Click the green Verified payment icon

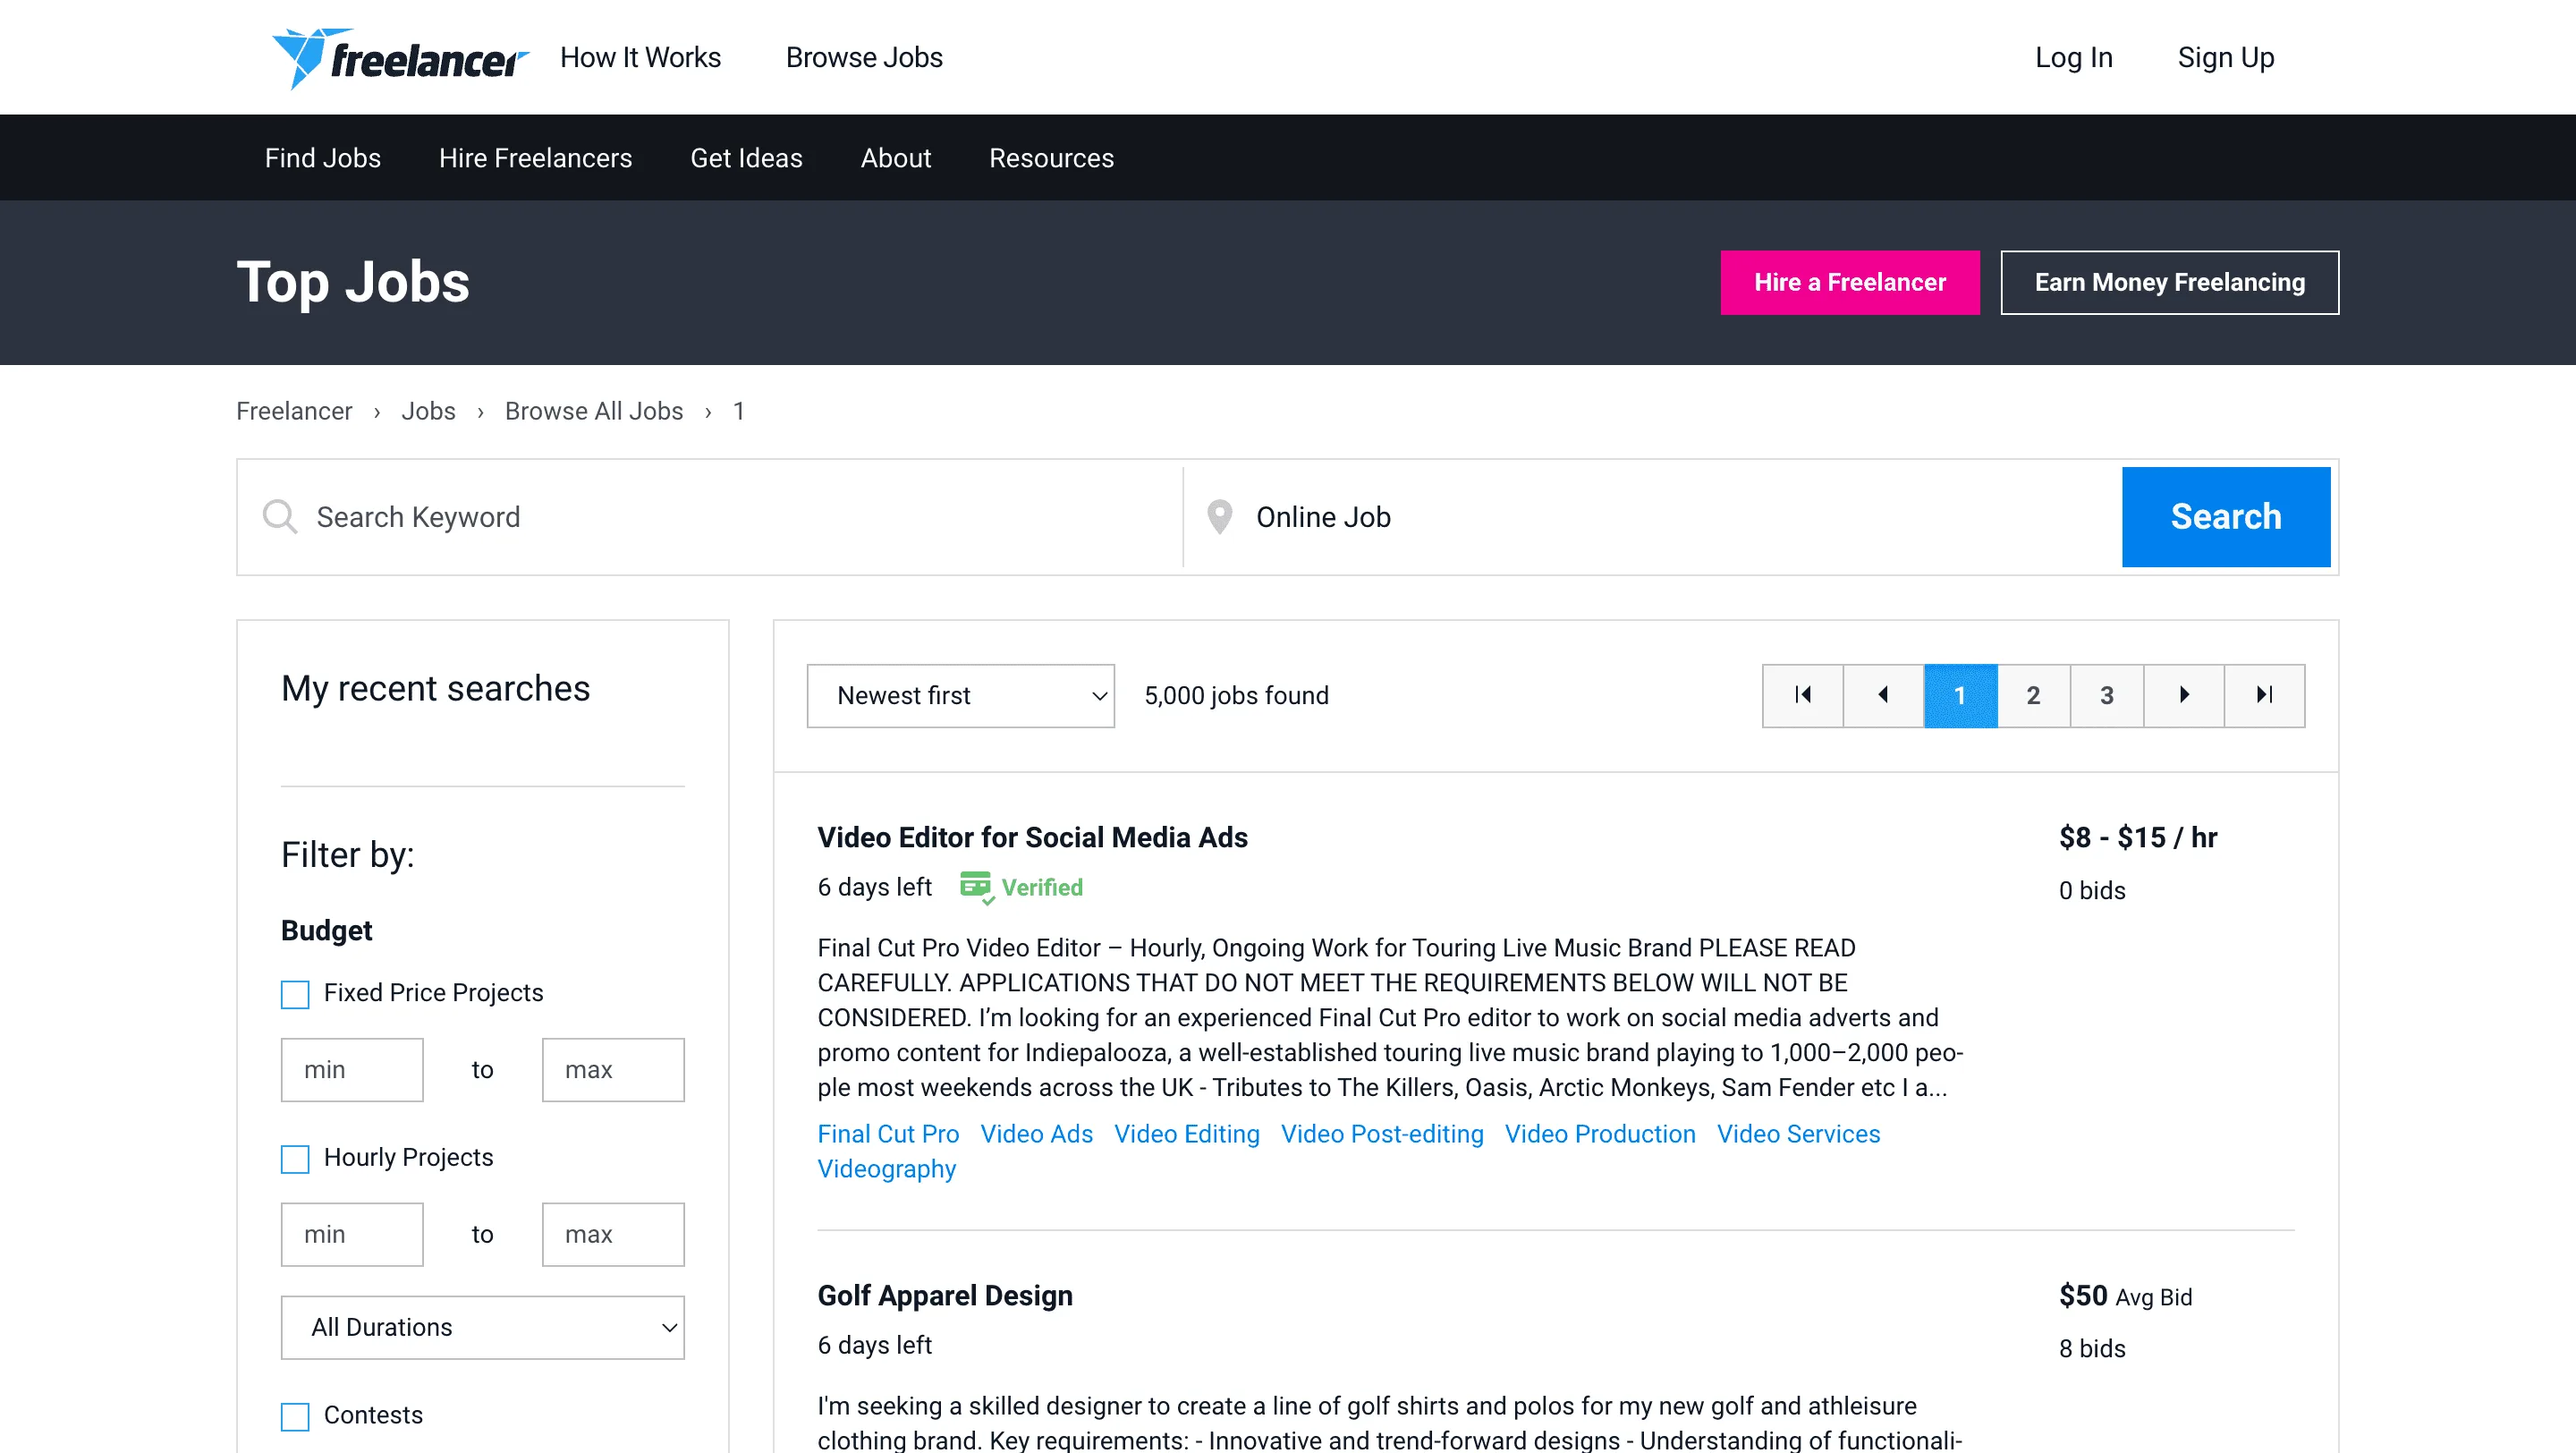click(x=976, y=886)
